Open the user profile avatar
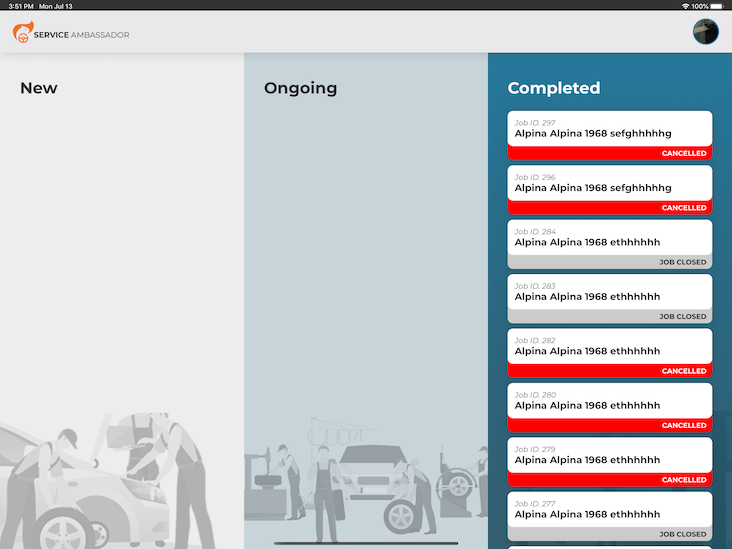This screenshot has height=549, width=732. (705, 32)
